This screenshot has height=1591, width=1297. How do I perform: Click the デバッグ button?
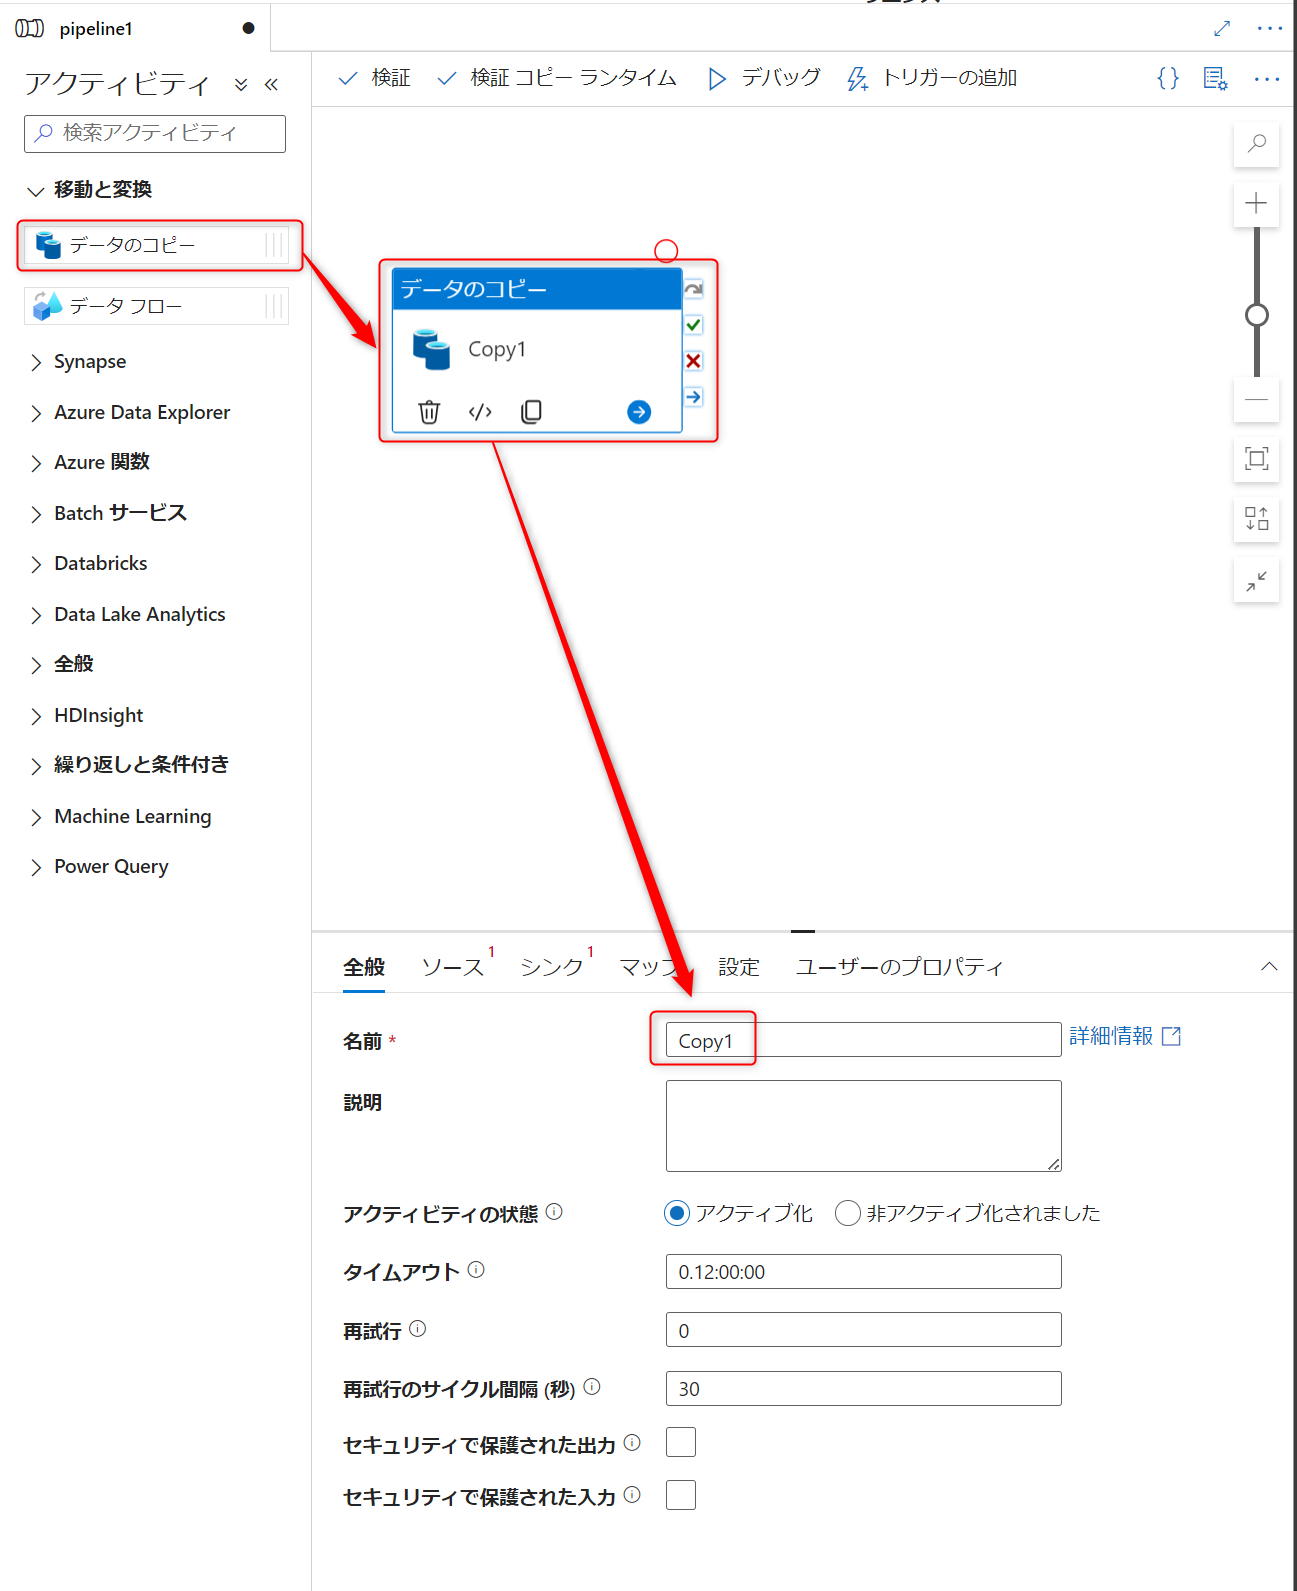[x=764, y=78]
